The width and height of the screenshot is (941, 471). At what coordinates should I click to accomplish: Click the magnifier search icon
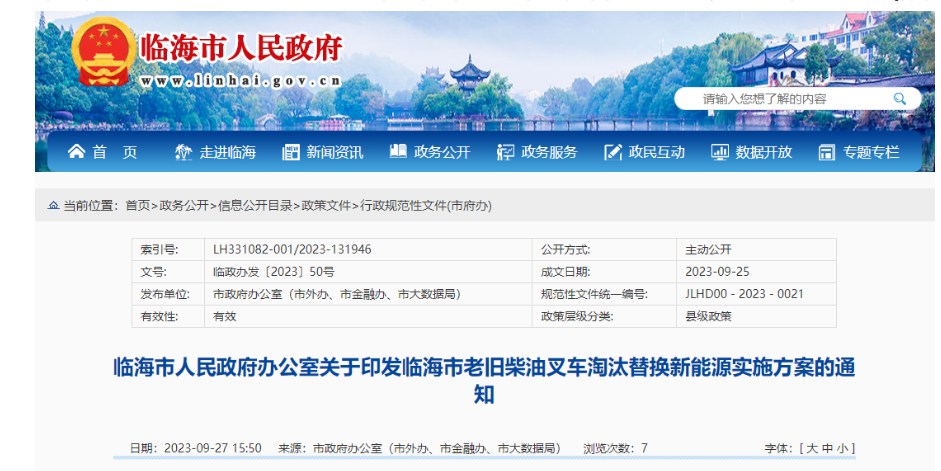(x=899, y=98)
